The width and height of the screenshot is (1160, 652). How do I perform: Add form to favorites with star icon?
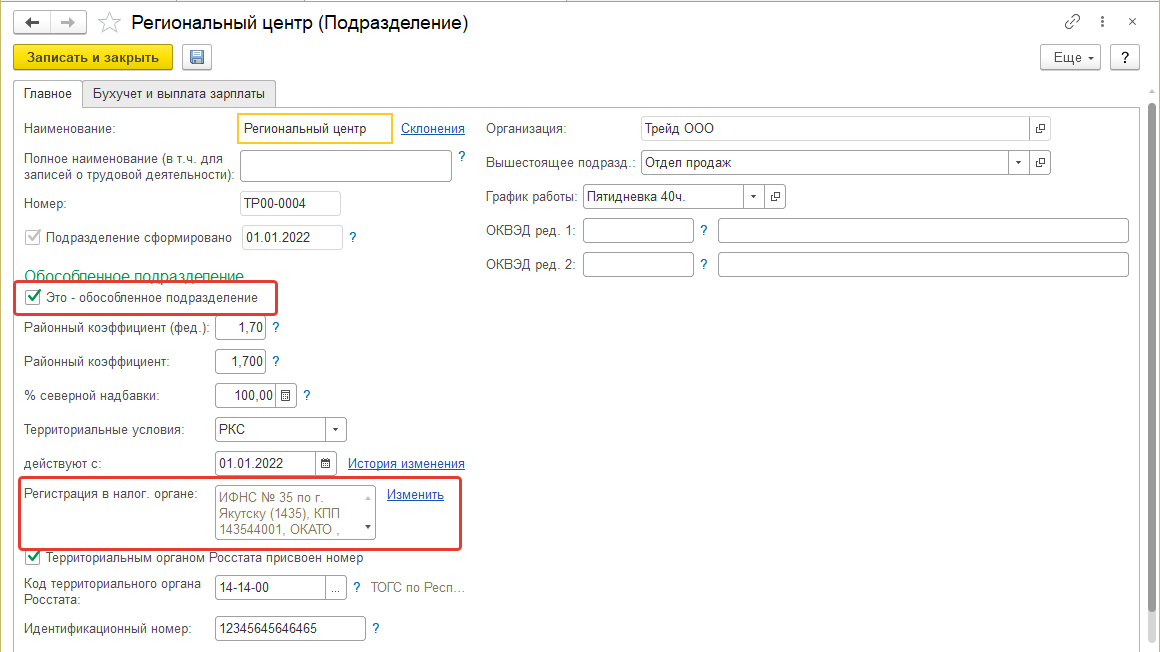[x=112, y=22]
